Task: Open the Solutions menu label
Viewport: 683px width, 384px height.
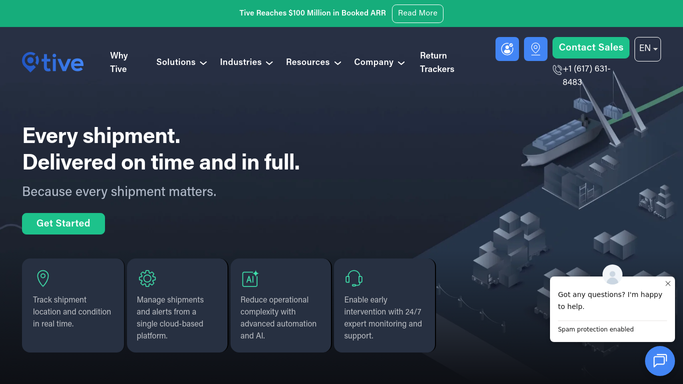Action: (x=176, y=62)
